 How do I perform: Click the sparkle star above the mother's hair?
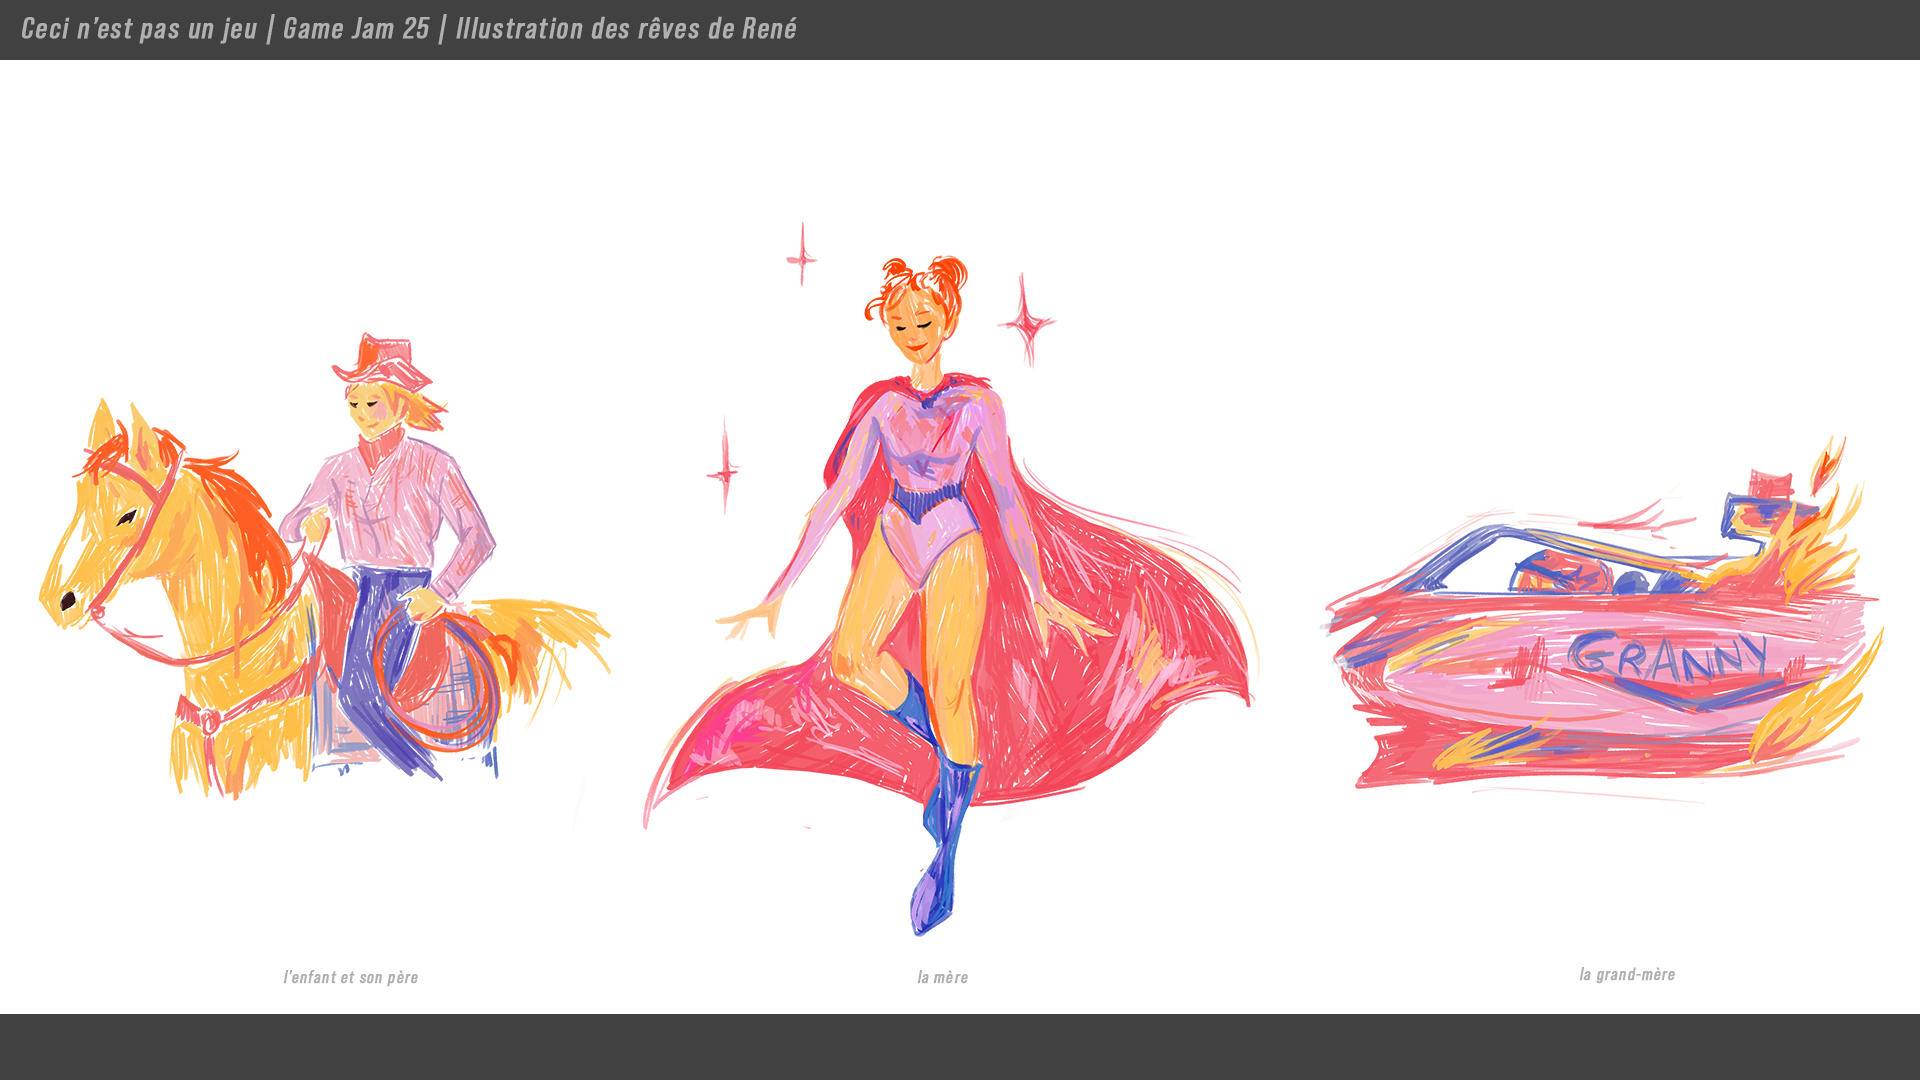click(x=801, y=256)
